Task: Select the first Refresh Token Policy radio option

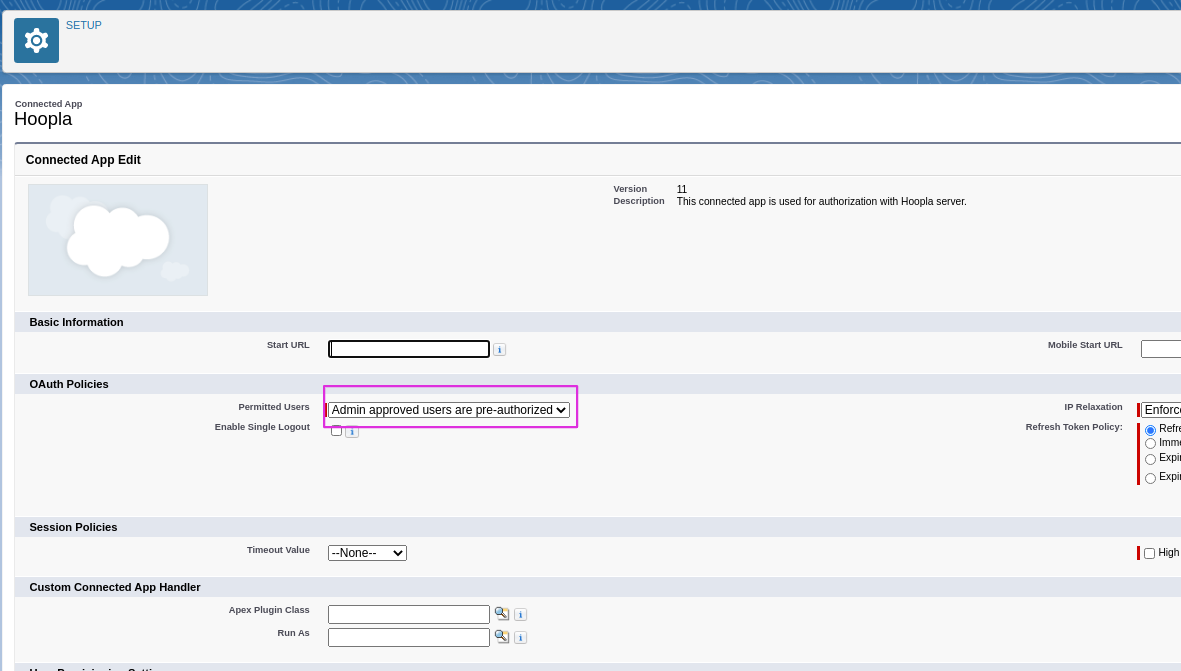Action: pyautogui.click(x=1150, y=430)
